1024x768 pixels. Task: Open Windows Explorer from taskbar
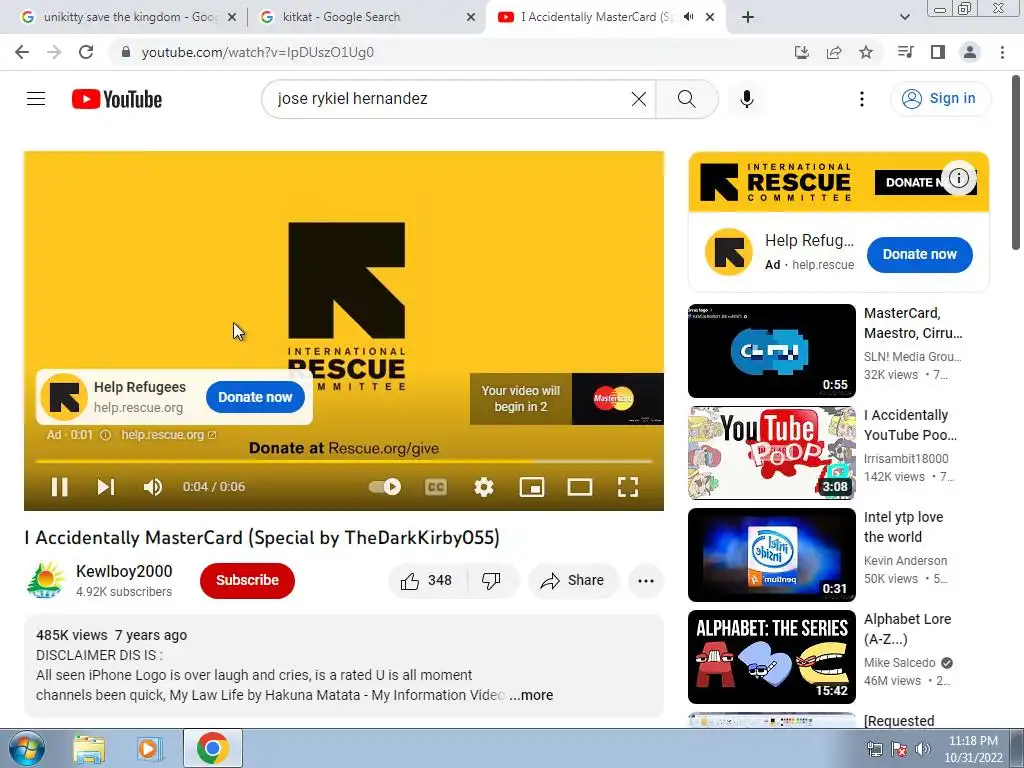click(x=89, y=749)
